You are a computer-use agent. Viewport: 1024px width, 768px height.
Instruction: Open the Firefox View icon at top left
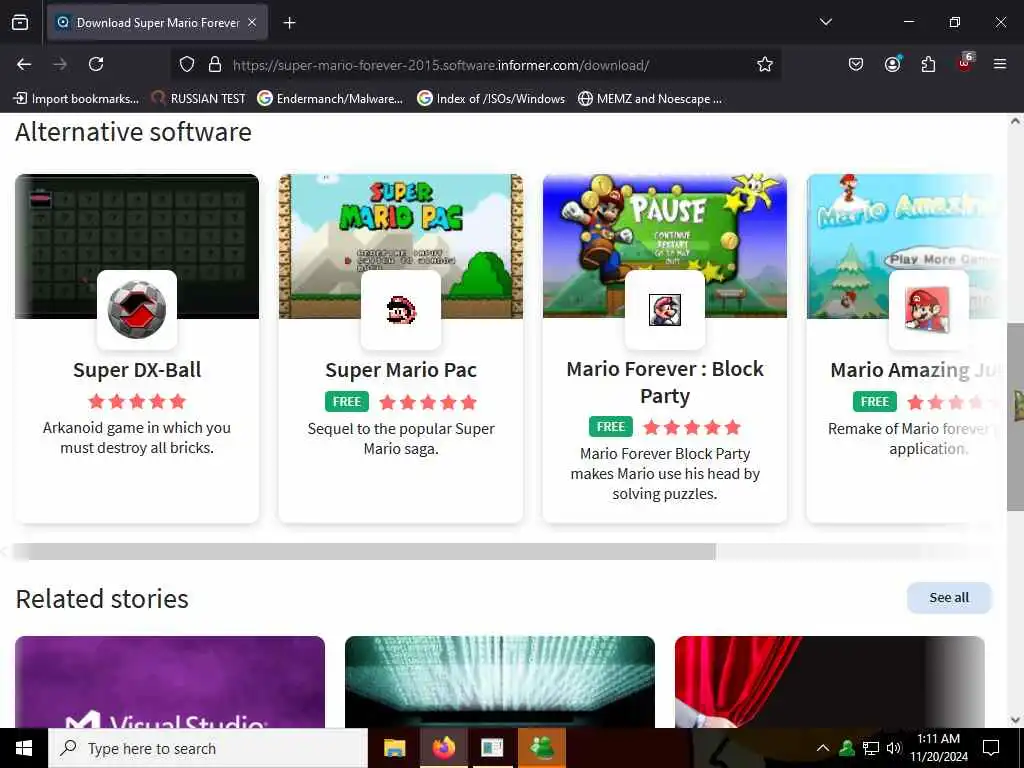[20, 22]
